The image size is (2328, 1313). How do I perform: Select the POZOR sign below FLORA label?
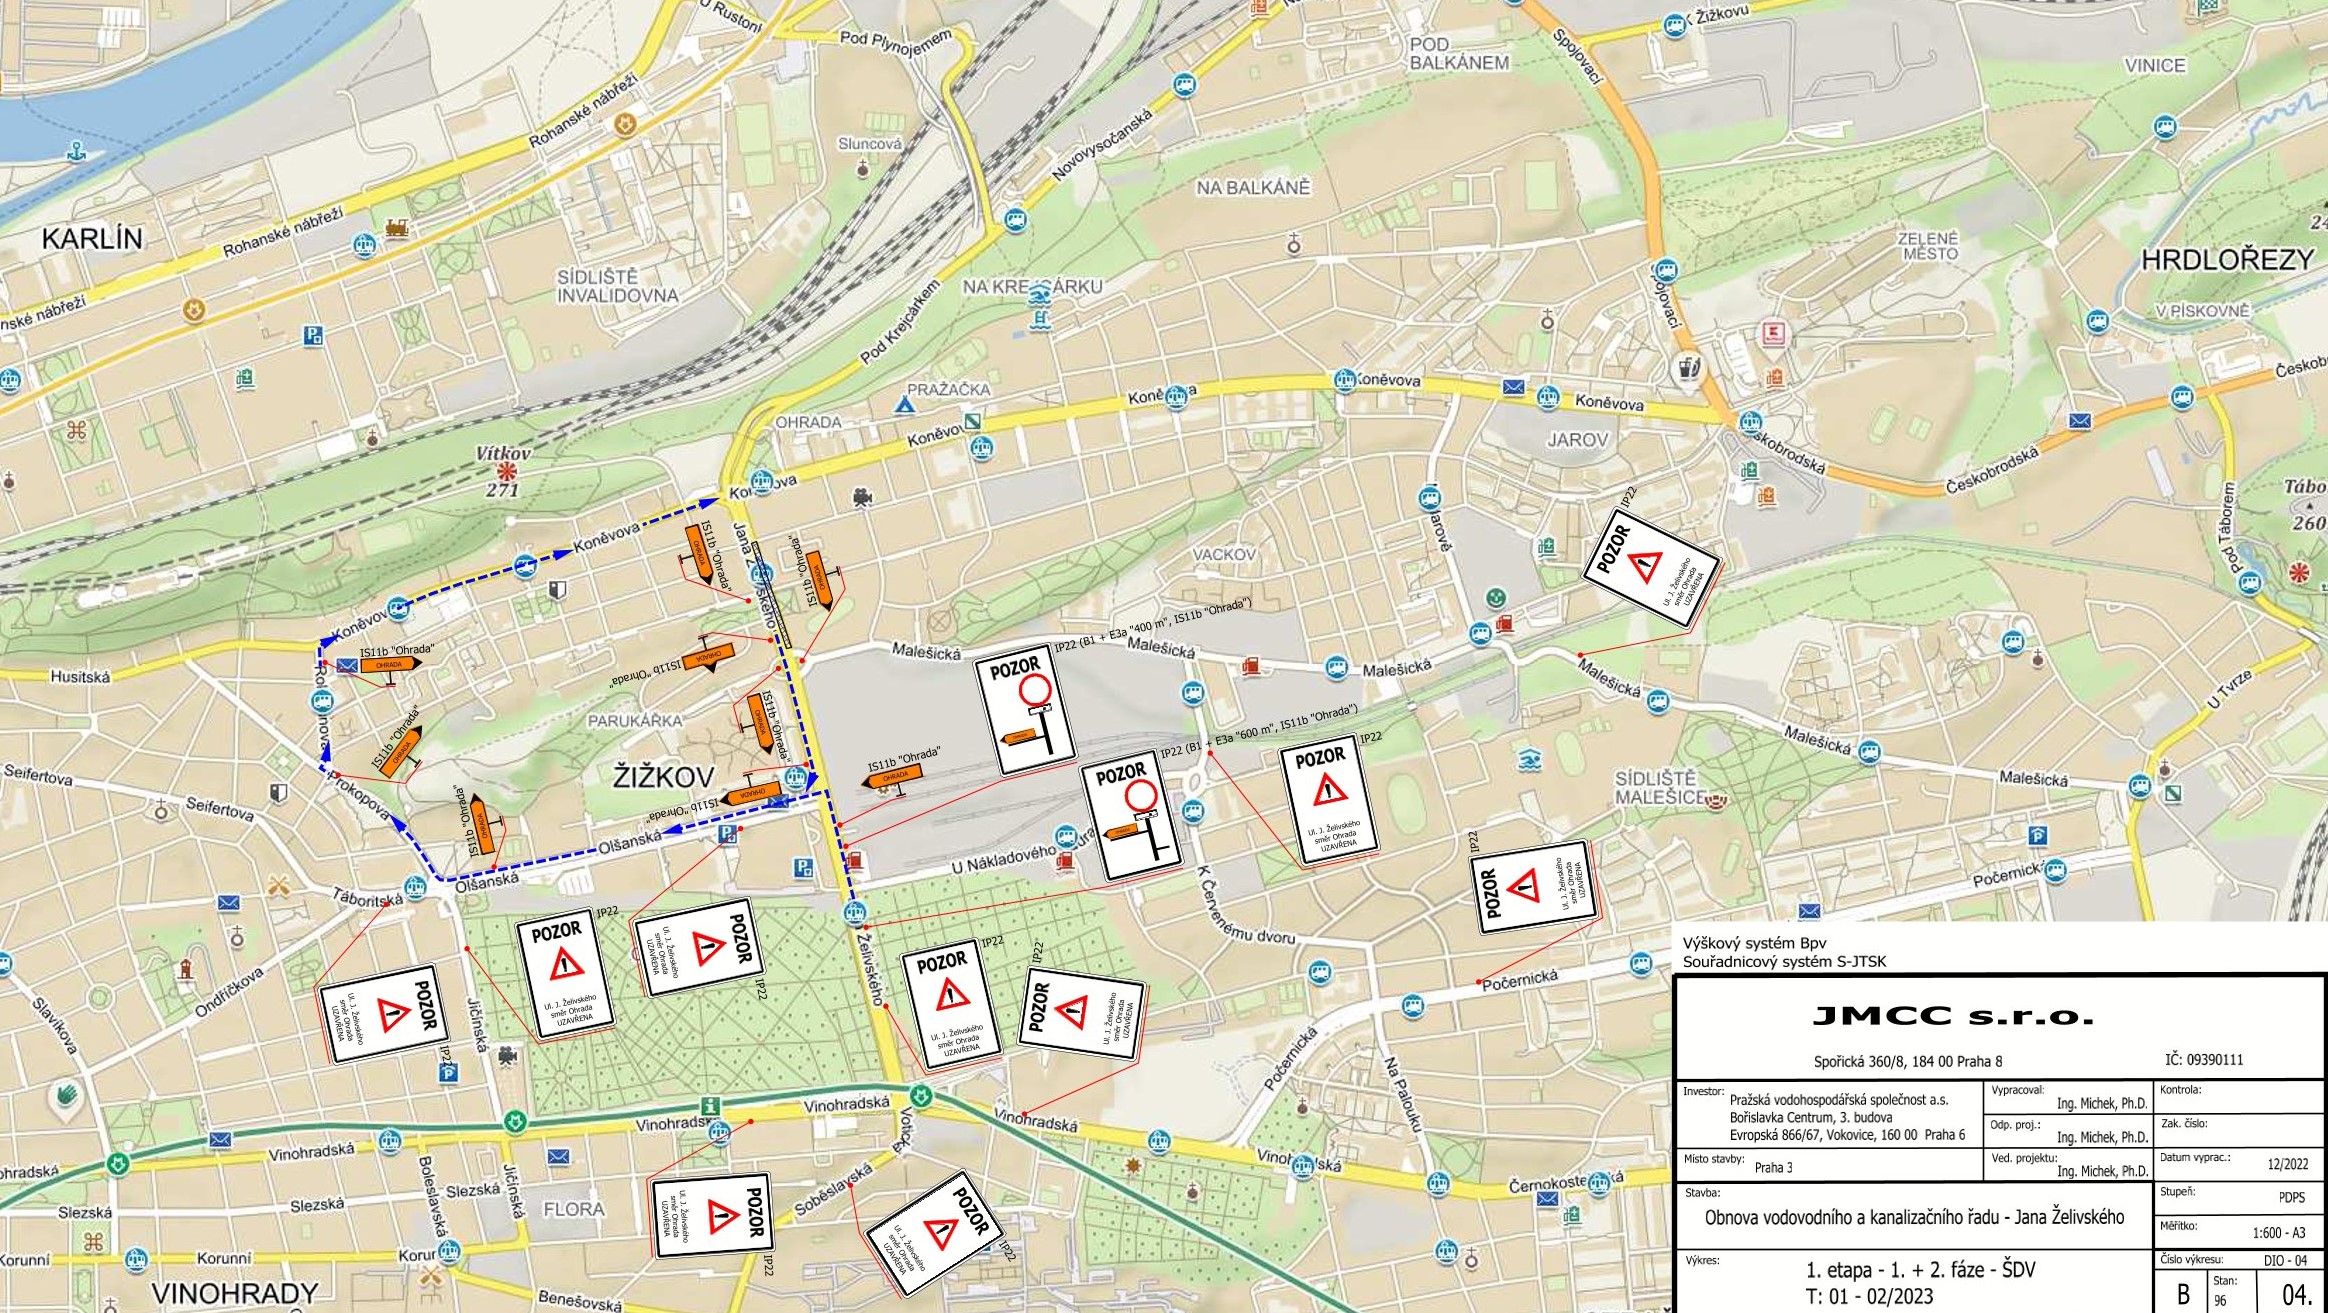click(x=712, y=1213)
